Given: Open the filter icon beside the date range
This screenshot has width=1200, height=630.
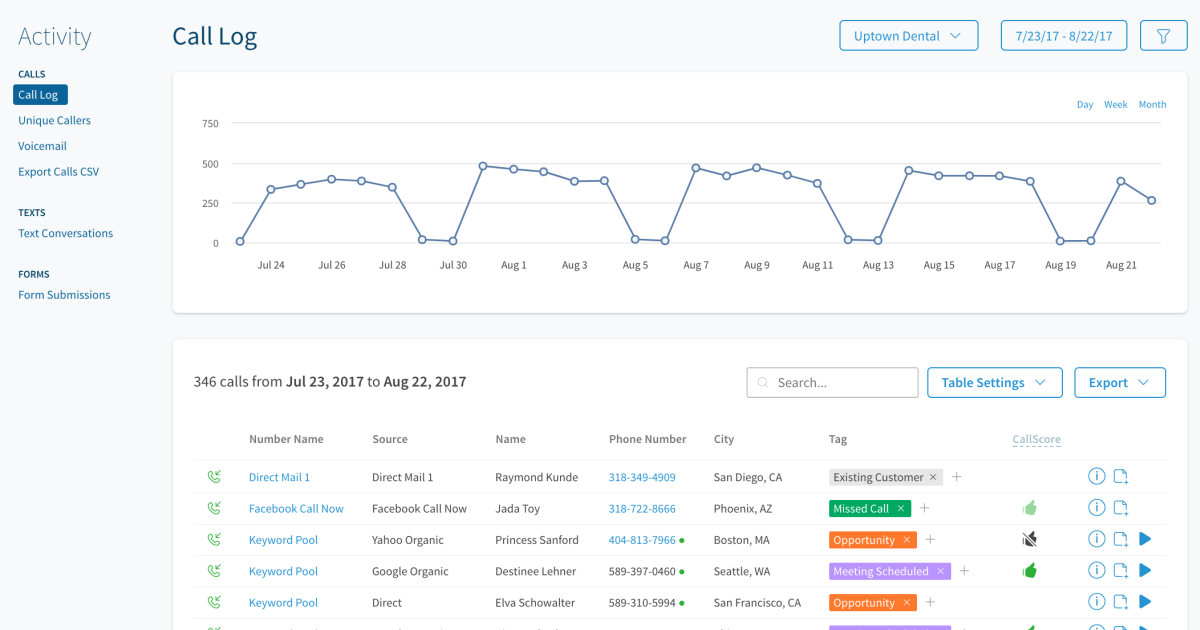Looking at the screenshot, I should pyautogui.click(x=1163, y=35).
